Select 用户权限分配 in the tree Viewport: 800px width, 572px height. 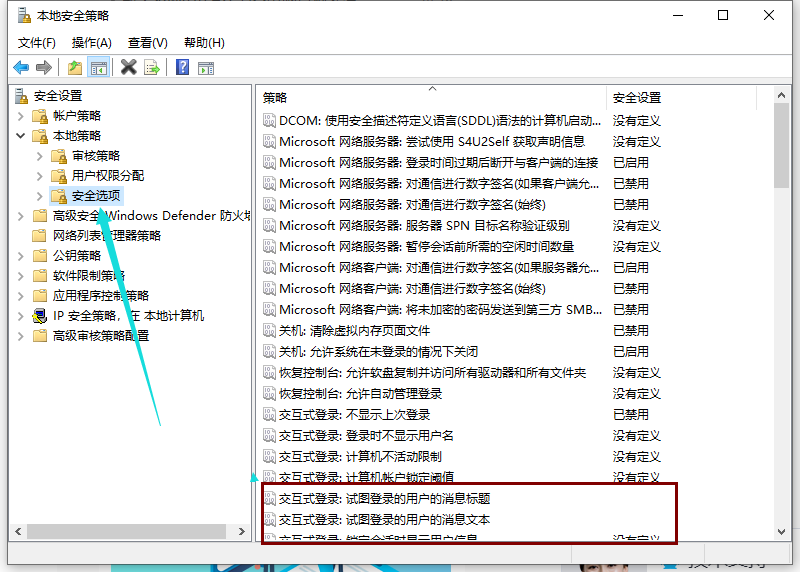click(x=108, y=176)
